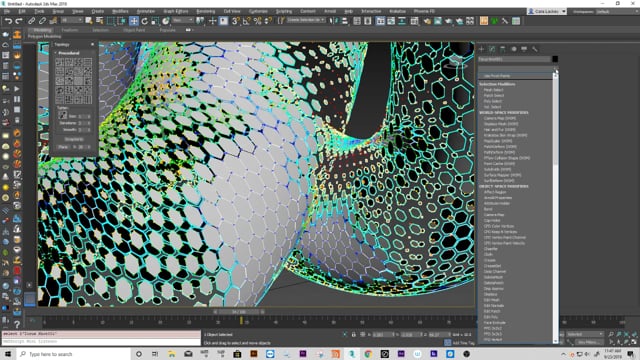Open the Windows Start menu

coord(7,354)
